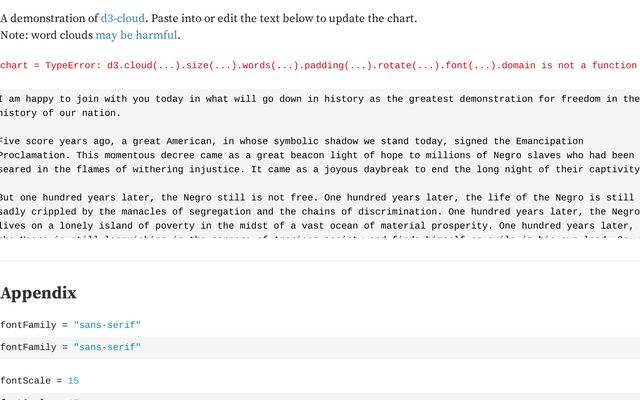
Task: Click in the "I am happy to join" line
Action: coord(300,99)
